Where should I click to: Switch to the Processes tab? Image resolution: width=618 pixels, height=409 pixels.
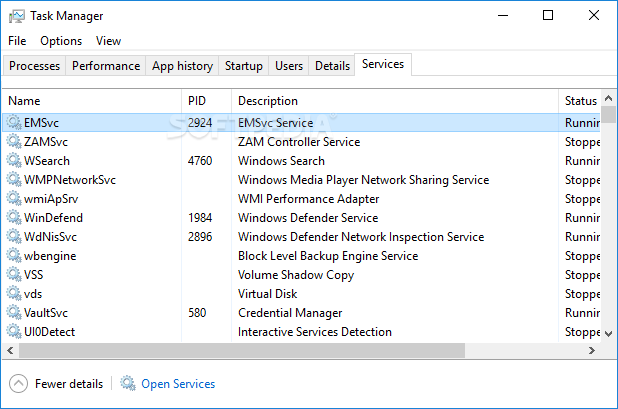34,65
